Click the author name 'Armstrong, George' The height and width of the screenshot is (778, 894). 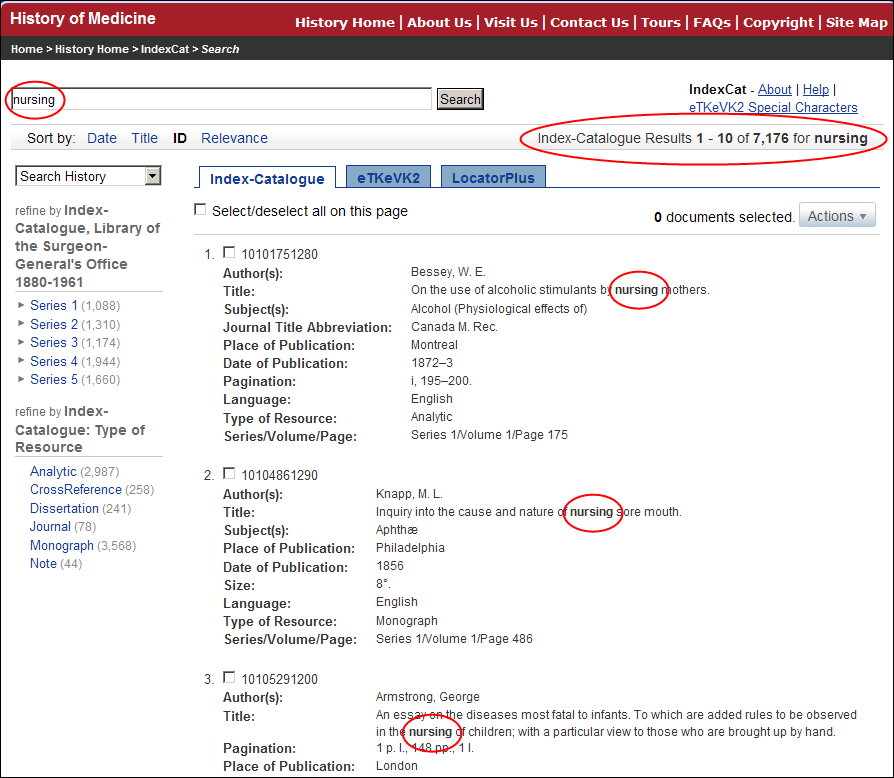[x=428, y=696]
